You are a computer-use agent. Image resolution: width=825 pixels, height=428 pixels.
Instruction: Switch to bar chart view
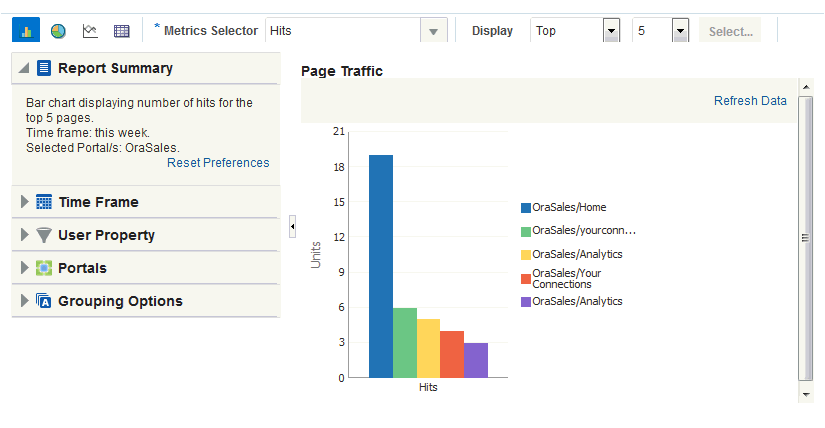pos(26,31)
